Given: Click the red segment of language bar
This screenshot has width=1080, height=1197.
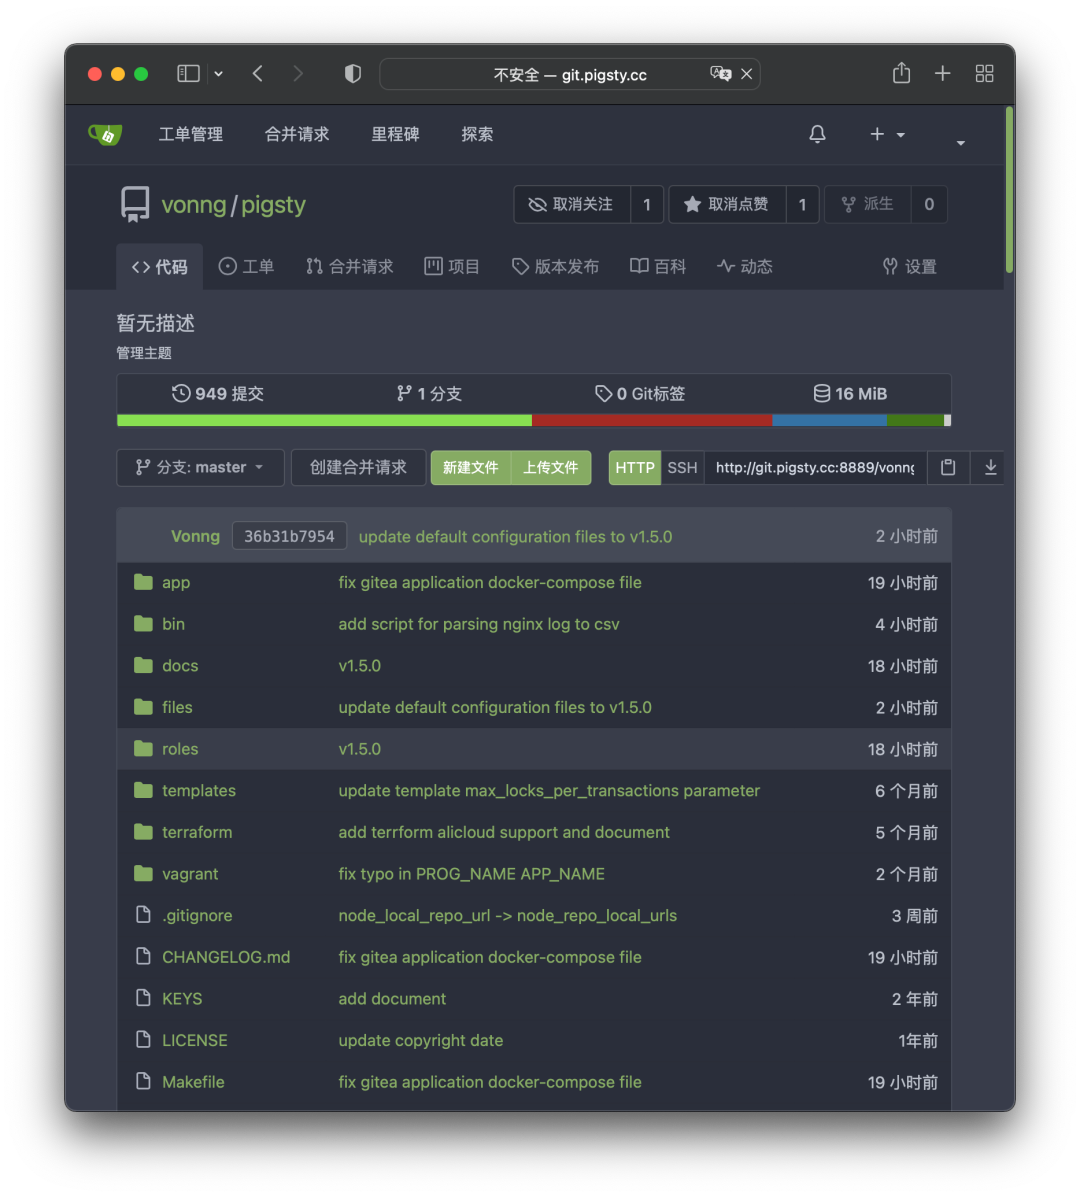Looking at the screenshot, I should [x=651, y=420].
